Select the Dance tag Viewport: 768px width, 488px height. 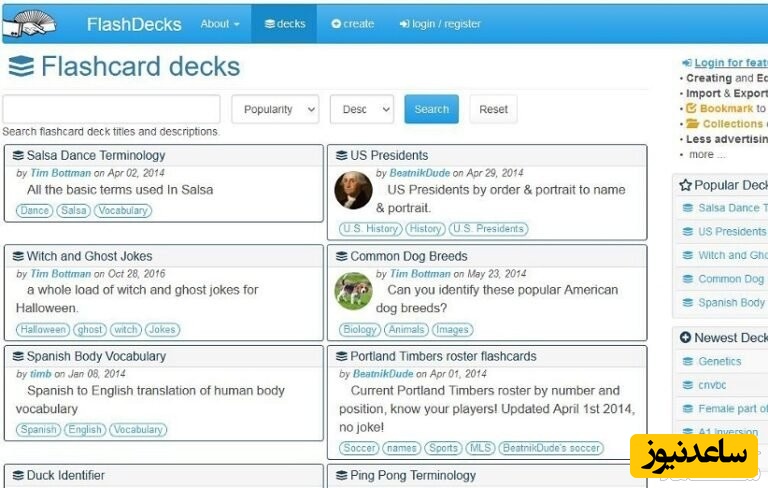(34, 211)
